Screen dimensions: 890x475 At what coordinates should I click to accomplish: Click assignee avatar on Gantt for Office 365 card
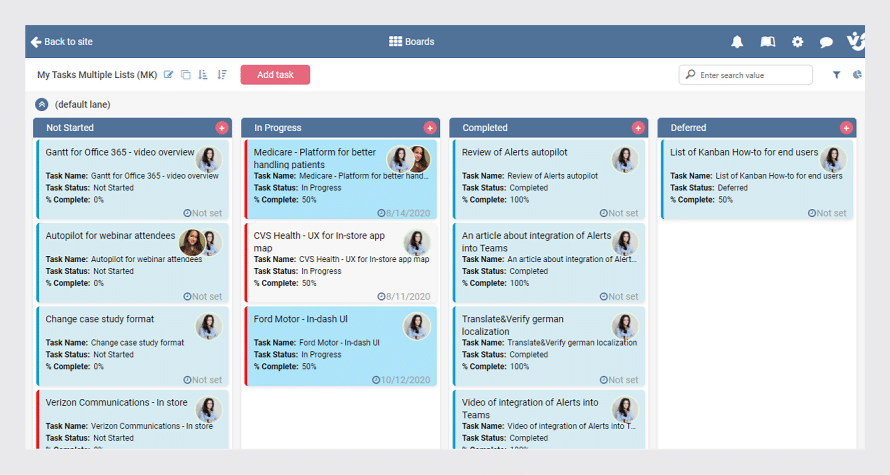point(209,159)
